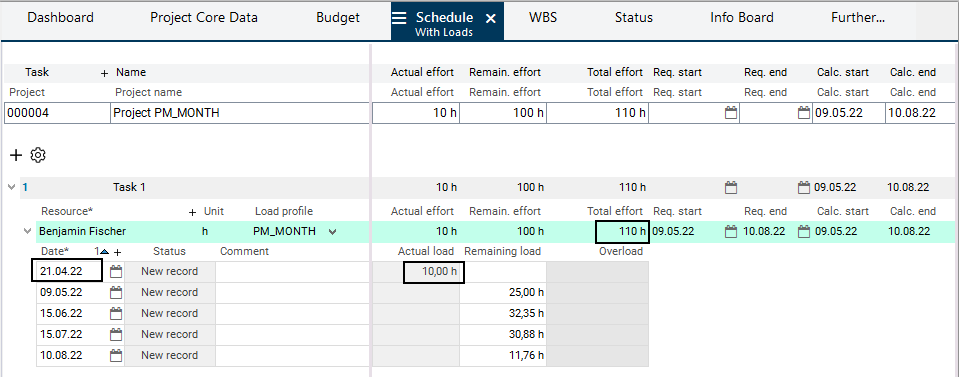Add a resource via plus next to Resource
Image resolution: width=959 pixels, height=377 pixels.
click(x=193, y=212)
